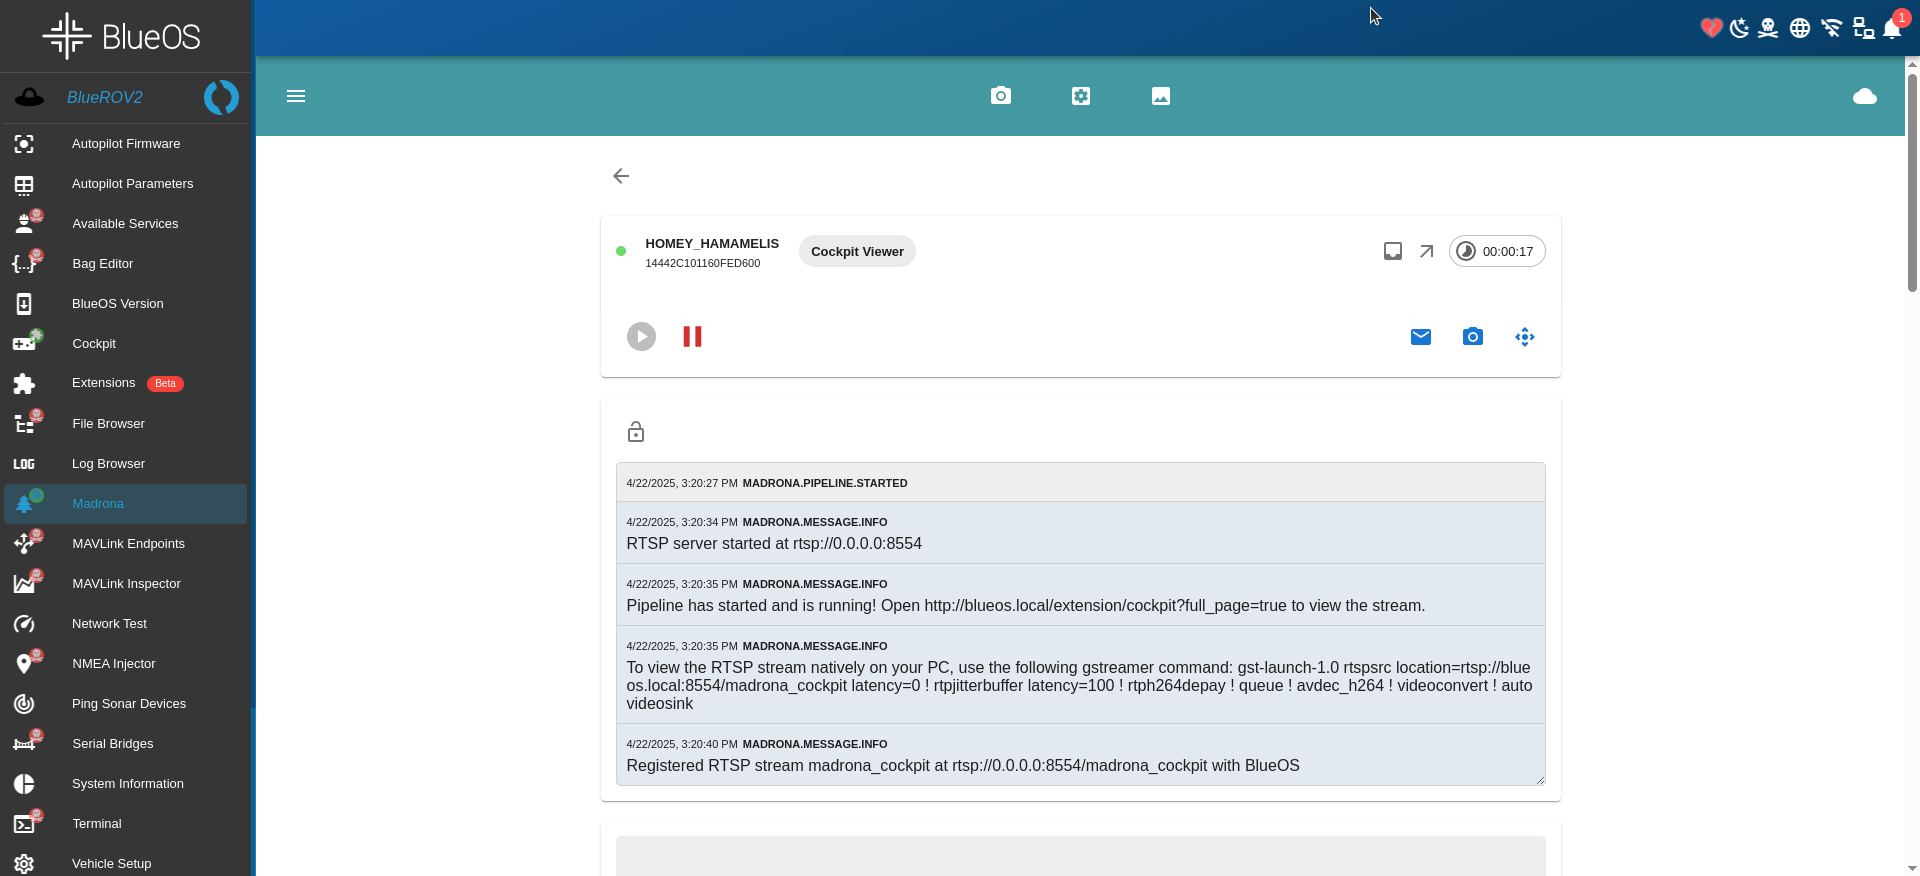Open Serial Bridges page
Viewport: 1920px width, 876px height.
(x=126, y=744)
